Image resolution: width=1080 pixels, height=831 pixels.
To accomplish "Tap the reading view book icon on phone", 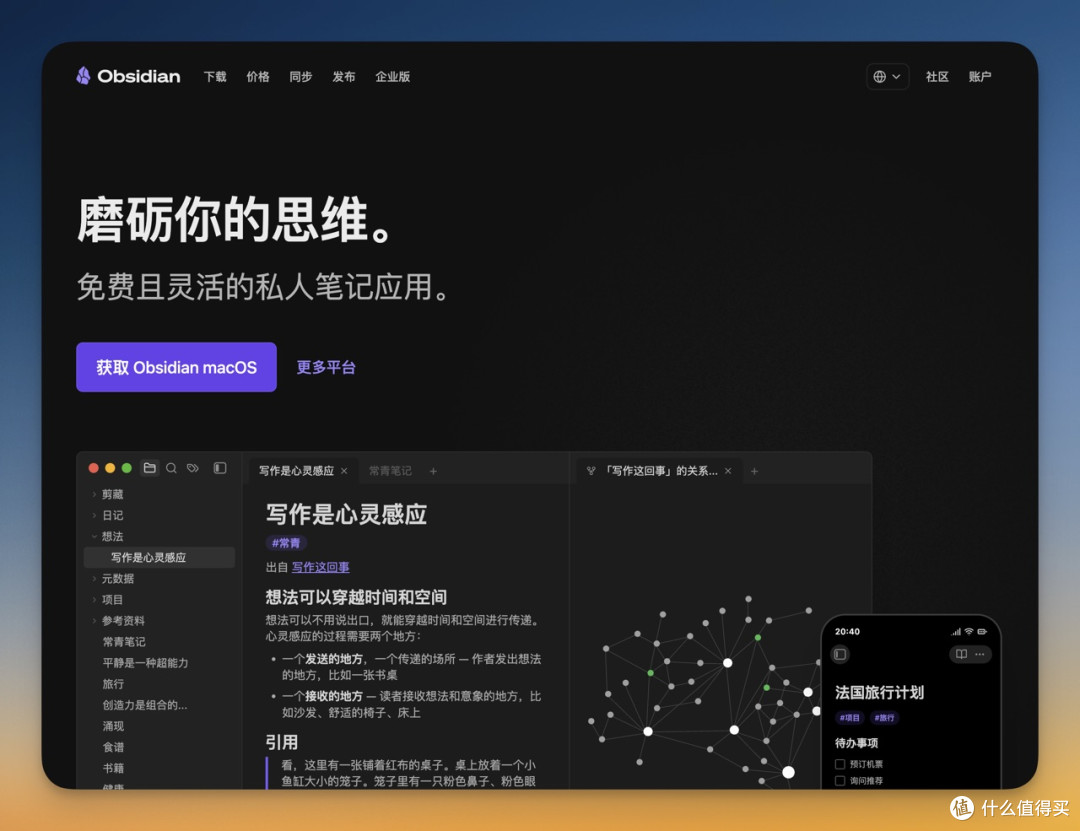I will point(962,654).
